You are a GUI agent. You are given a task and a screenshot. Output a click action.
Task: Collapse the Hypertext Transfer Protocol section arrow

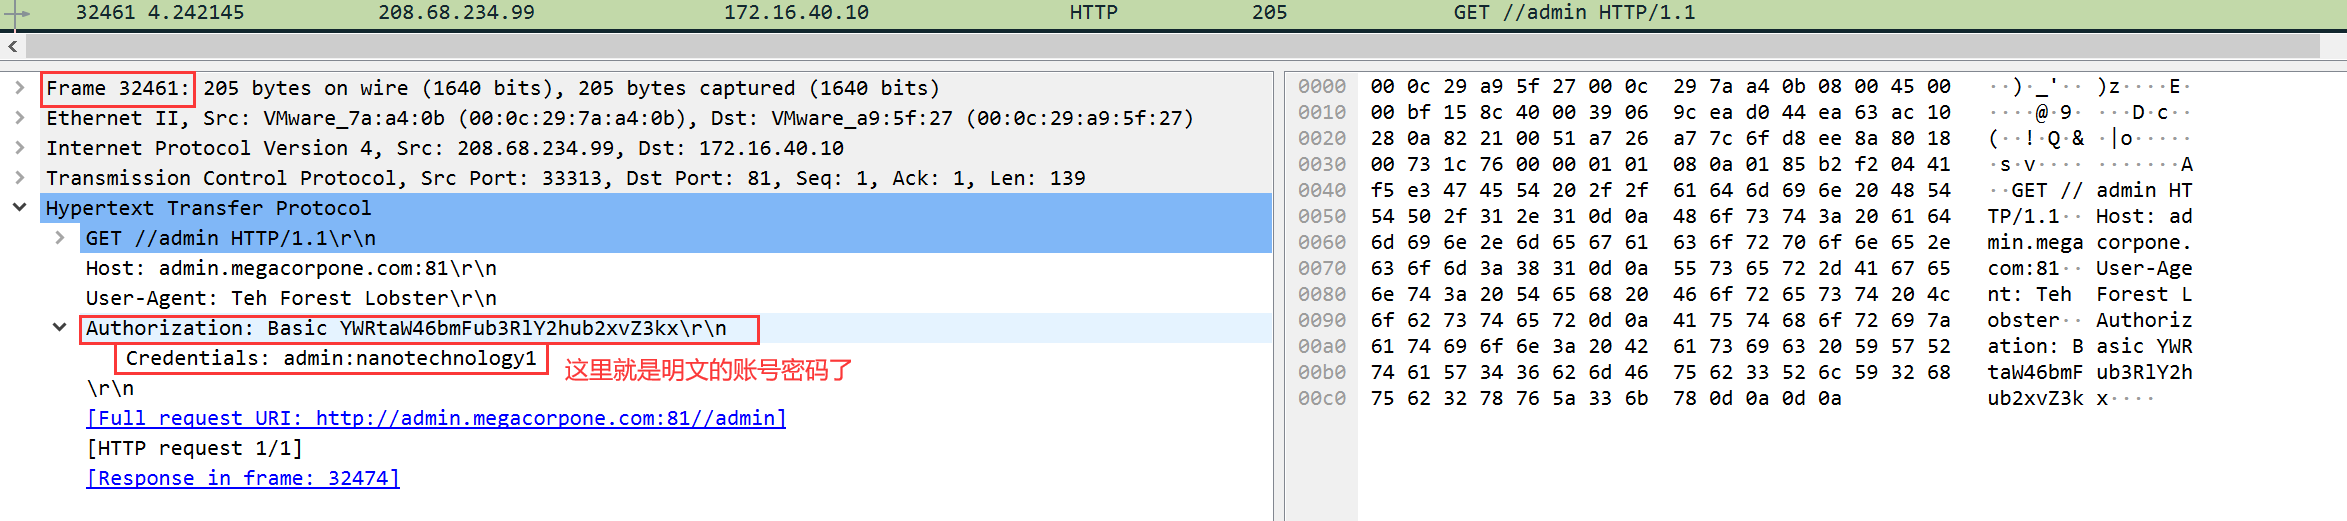tap(19, 208)
